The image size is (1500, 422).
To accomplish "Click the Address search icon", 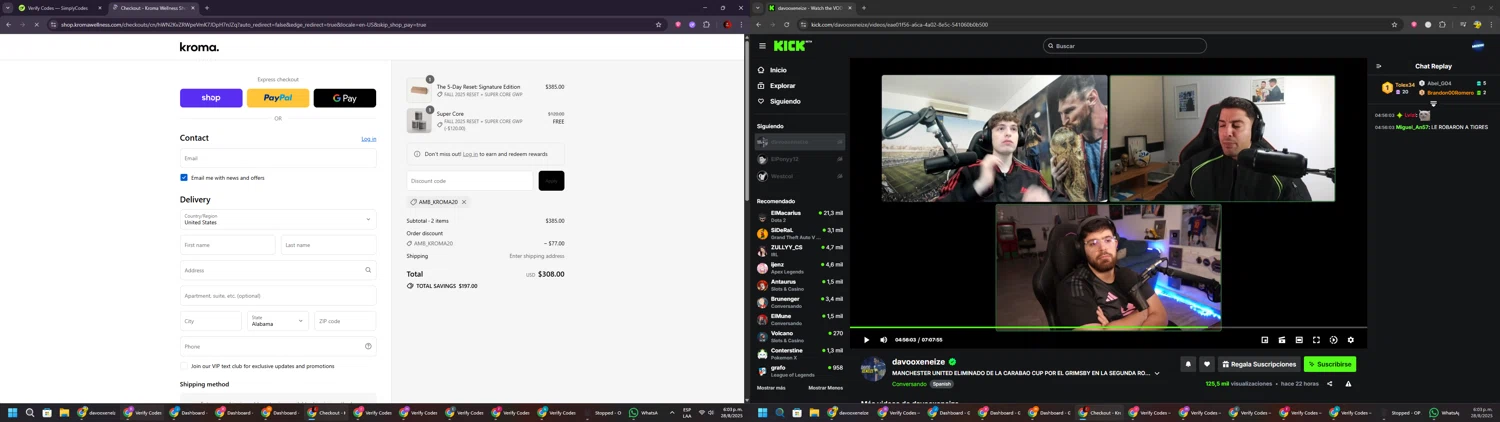I will pos(368,270).
